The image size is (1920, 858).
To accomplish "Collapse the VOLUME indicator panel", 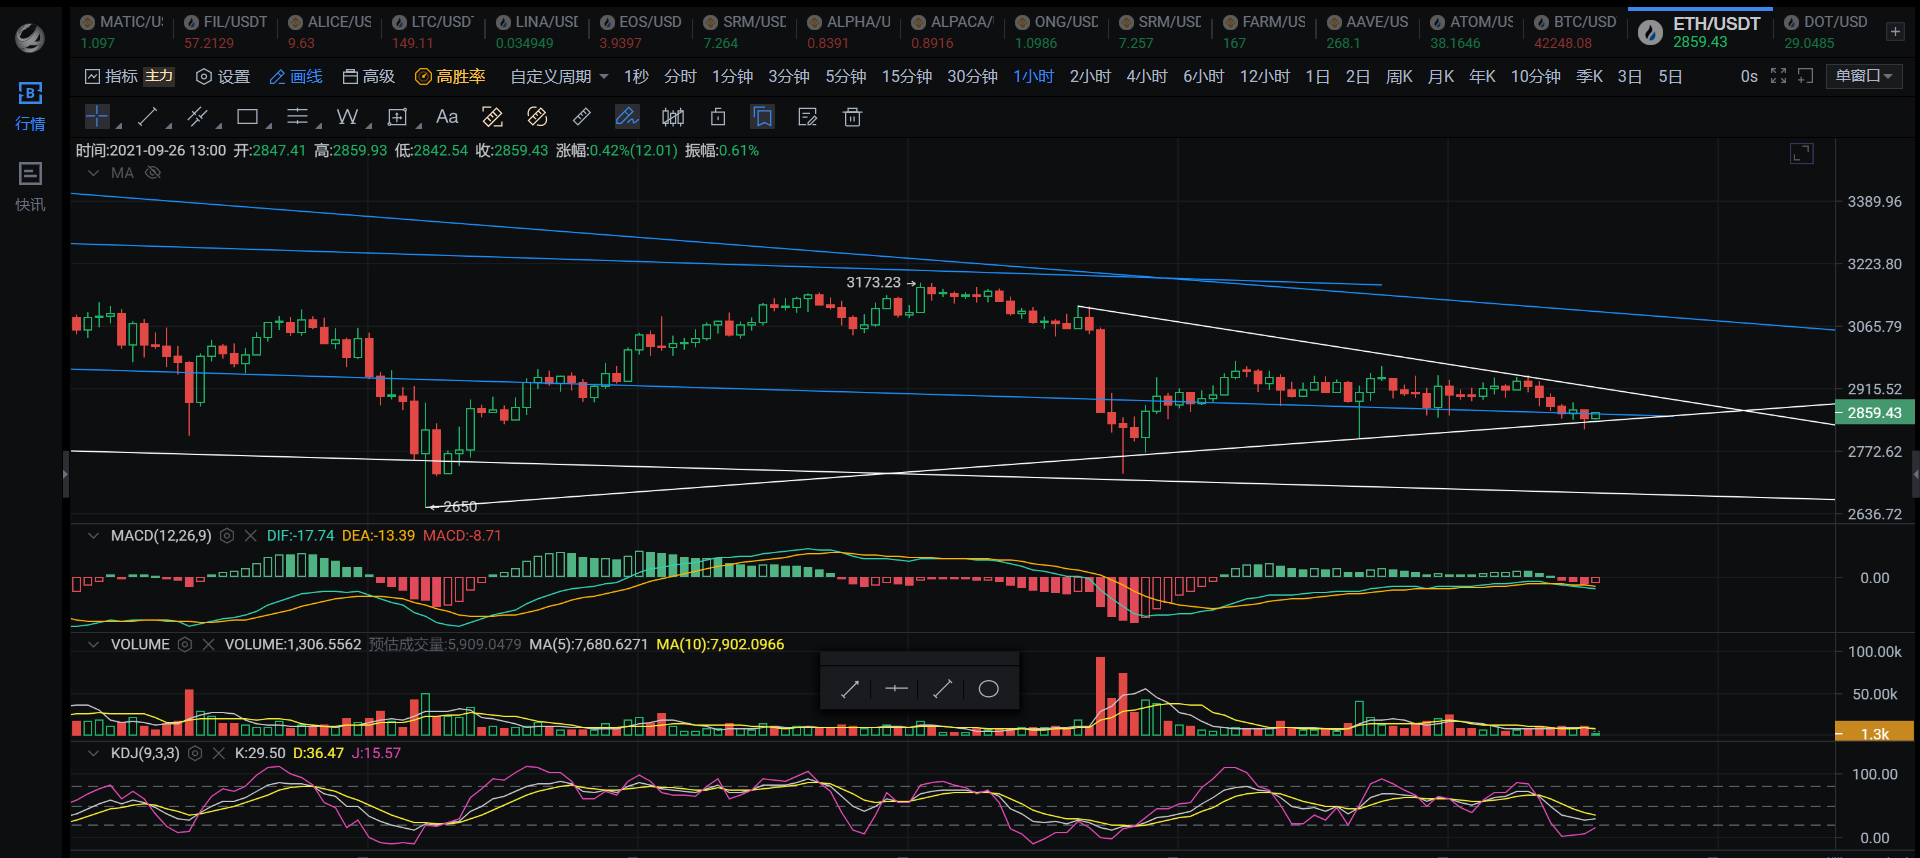I will coord(93,645).
